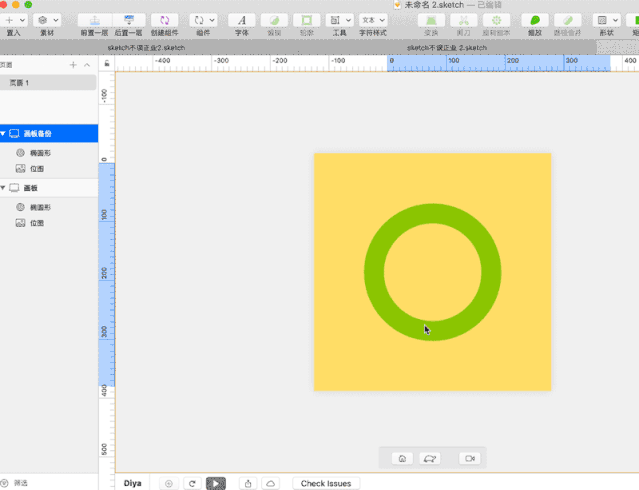Click the 轮廓 outline icon
Image resolution: width=639 pixels, height=490 pixels.
[x=306, y=20]
